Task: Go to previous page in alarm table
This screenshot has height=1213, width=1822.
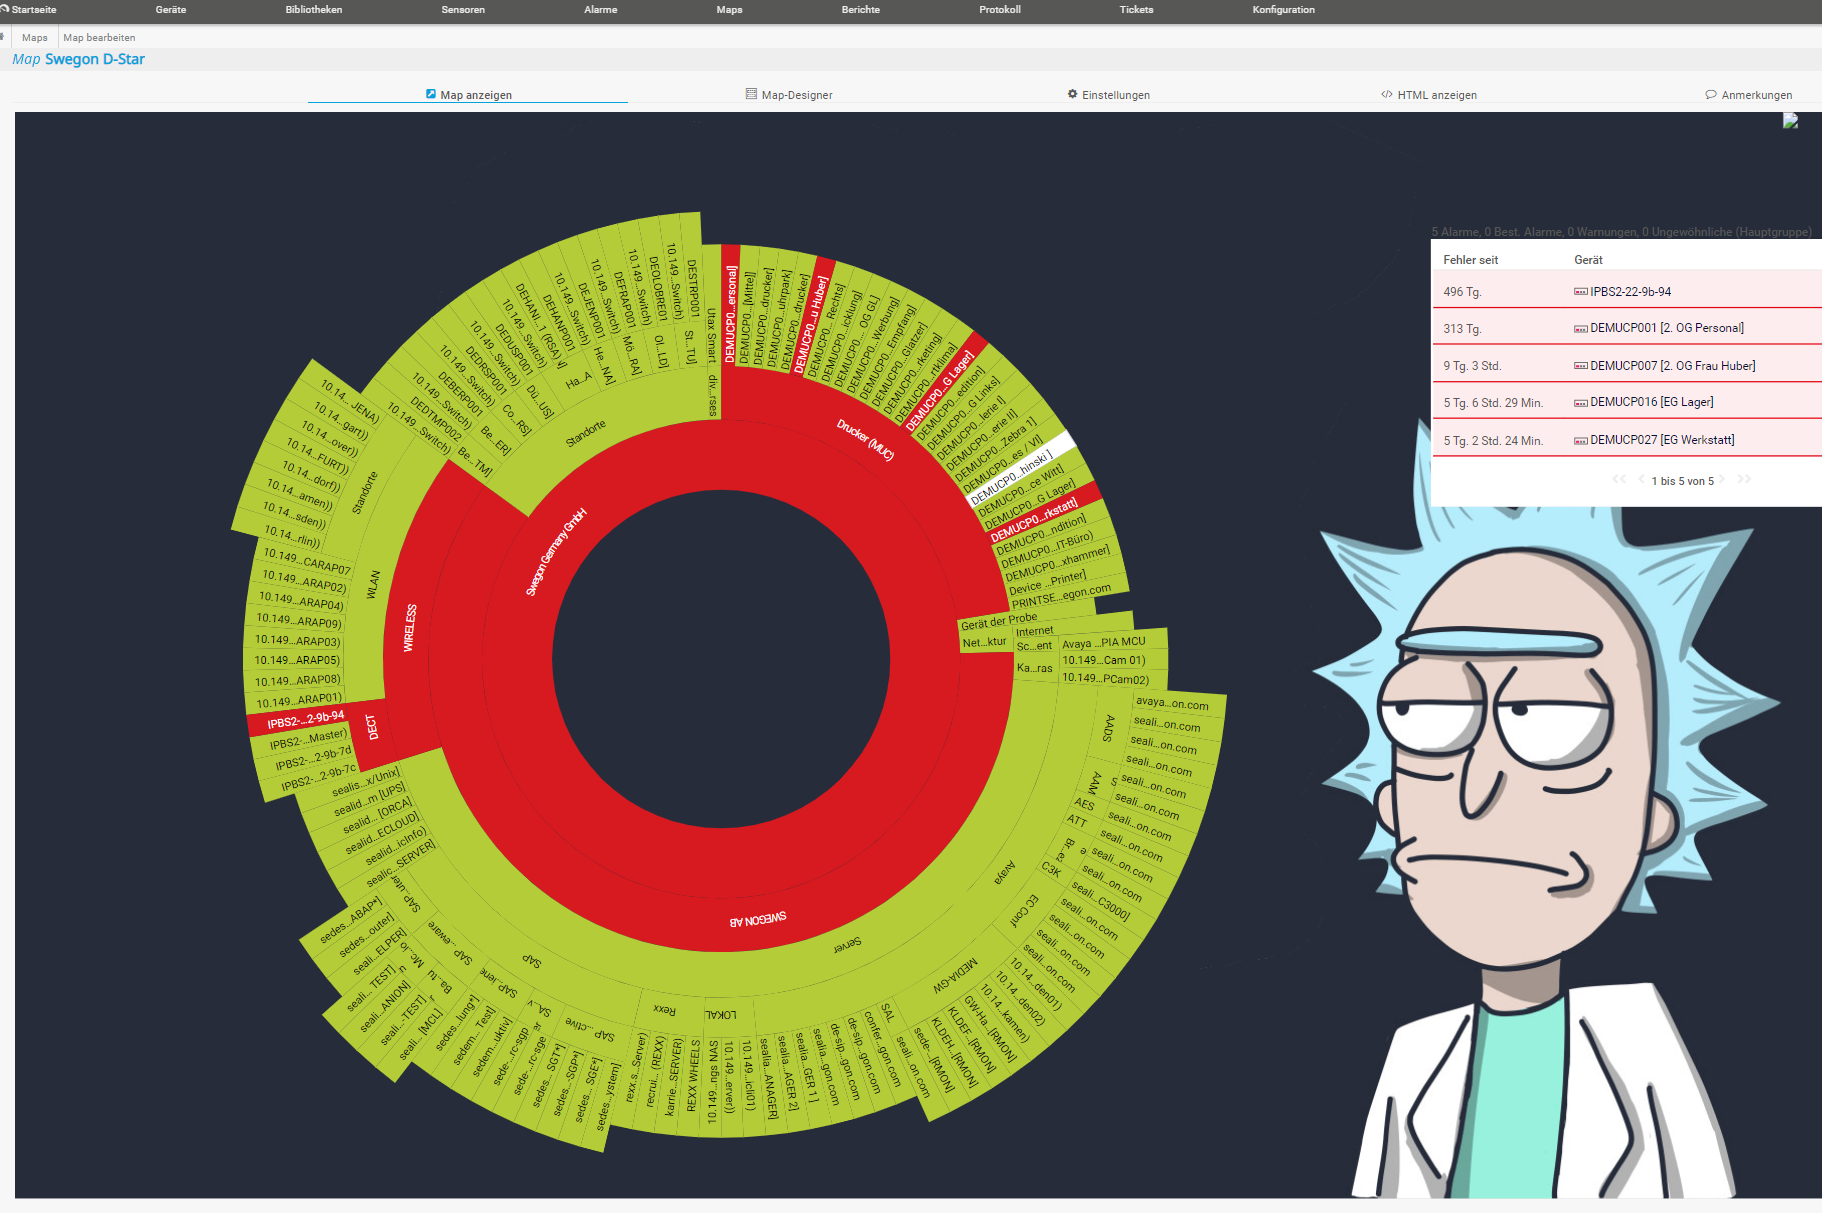Action: tap(1640, 480)
